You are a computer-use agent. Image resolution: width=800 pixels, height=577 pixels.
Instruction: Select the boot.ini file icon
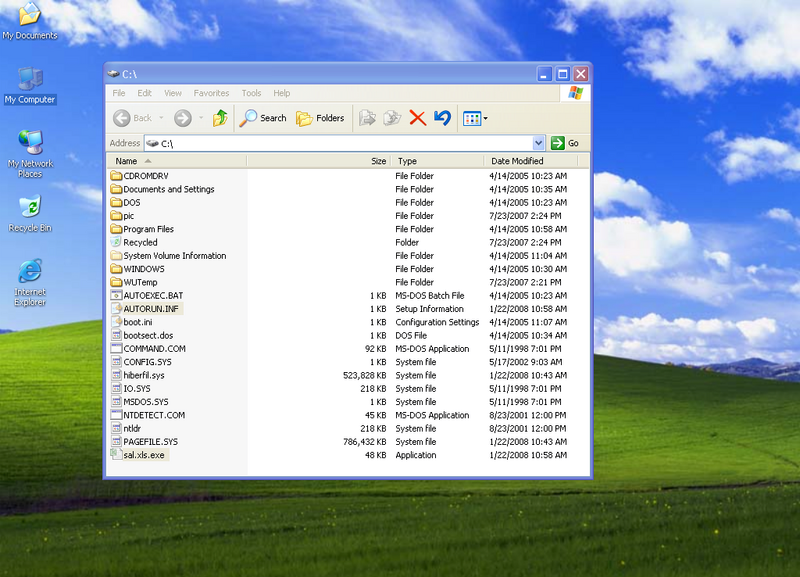click(116, 322)
